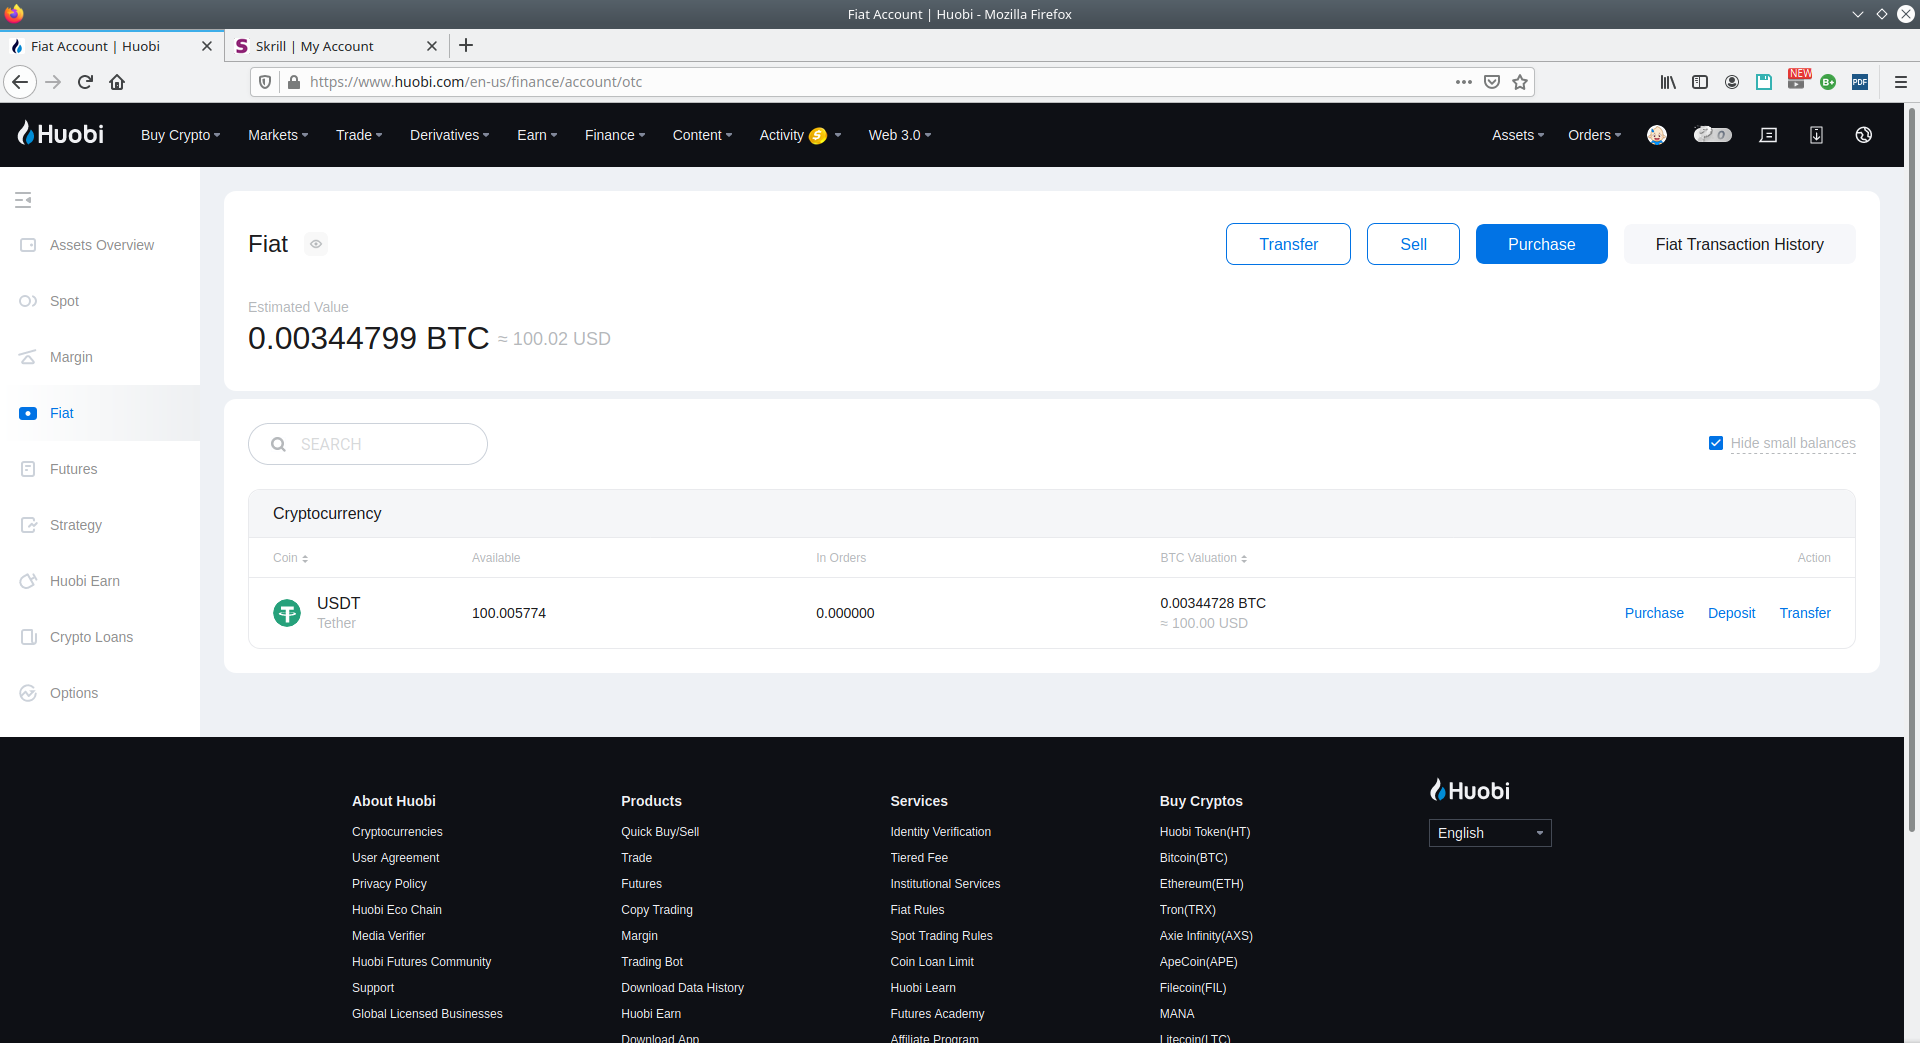Open Assets Overview in sidebar
This screenshot has height=1043, width=1920.
tap(100, 245)
